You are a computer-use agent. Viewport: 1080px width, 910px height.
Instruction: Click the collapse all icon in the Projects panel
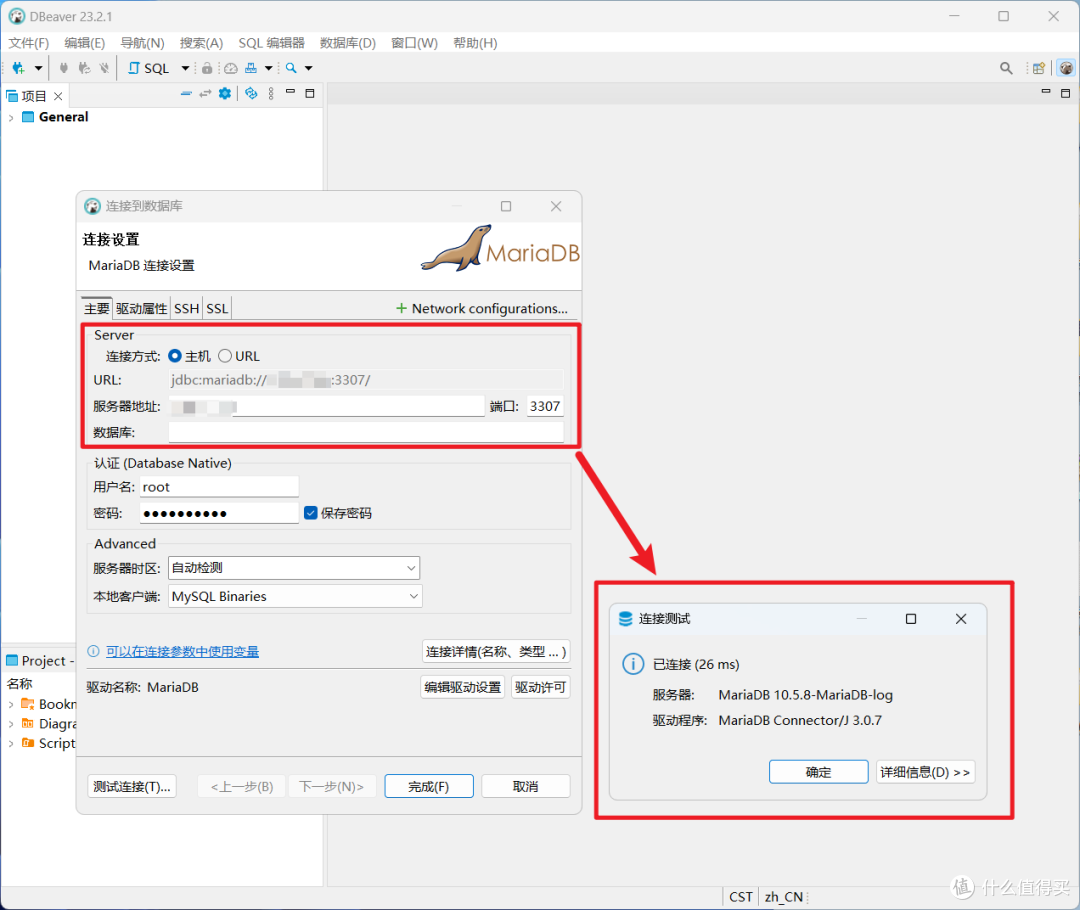(x=186, y=94)
